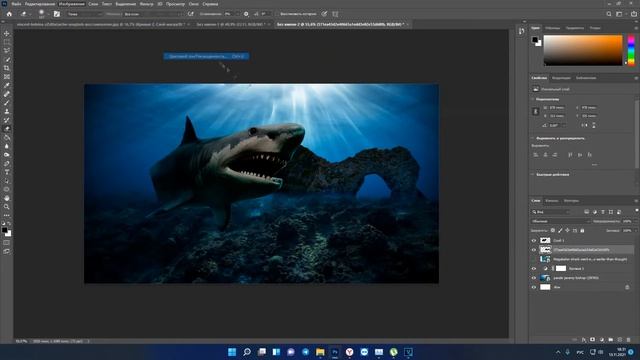This screenshot has height=360, width=640.
Task: Show the hidden Megalodon shark layer
Action: click(x=533, y=259)
